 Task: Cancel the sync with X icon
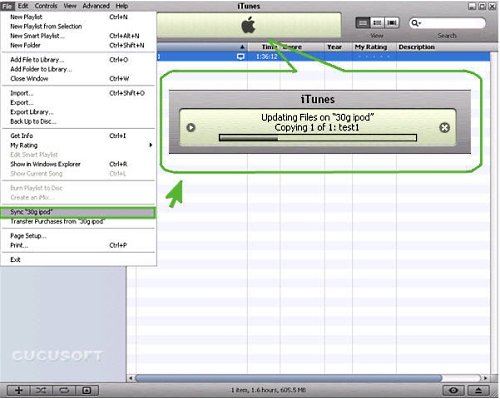click(x=444, y=128)
